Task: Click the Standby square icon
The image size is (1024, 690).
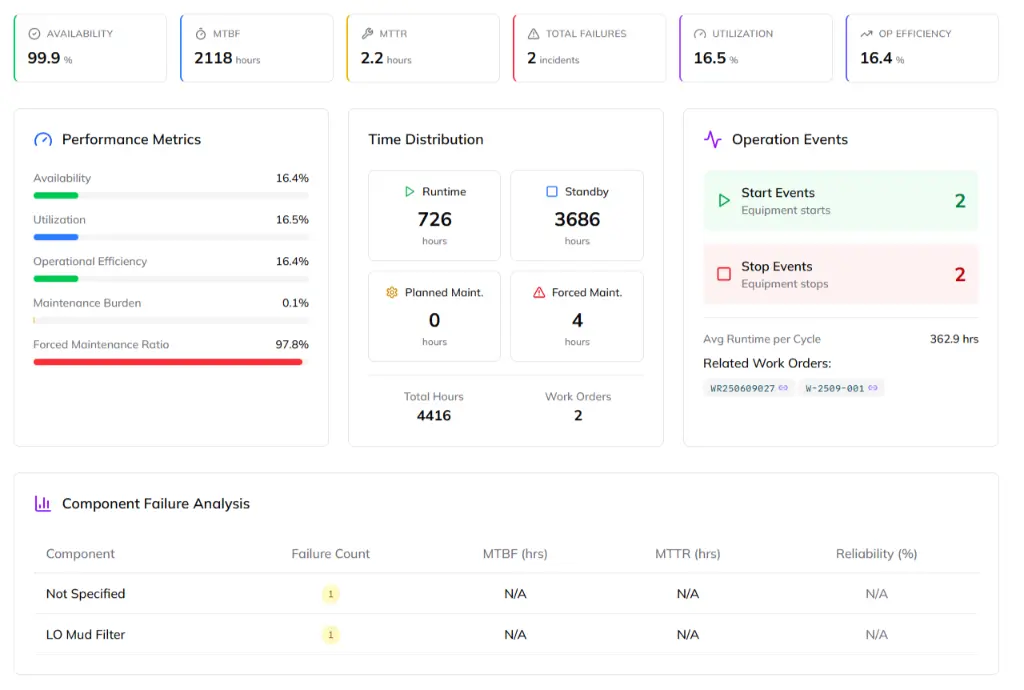Action: pos(552,192)
